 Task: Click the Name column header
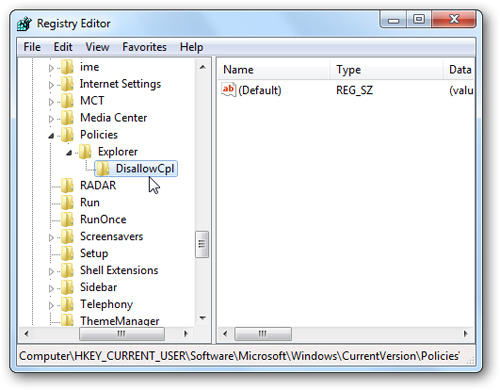point(274,70)
